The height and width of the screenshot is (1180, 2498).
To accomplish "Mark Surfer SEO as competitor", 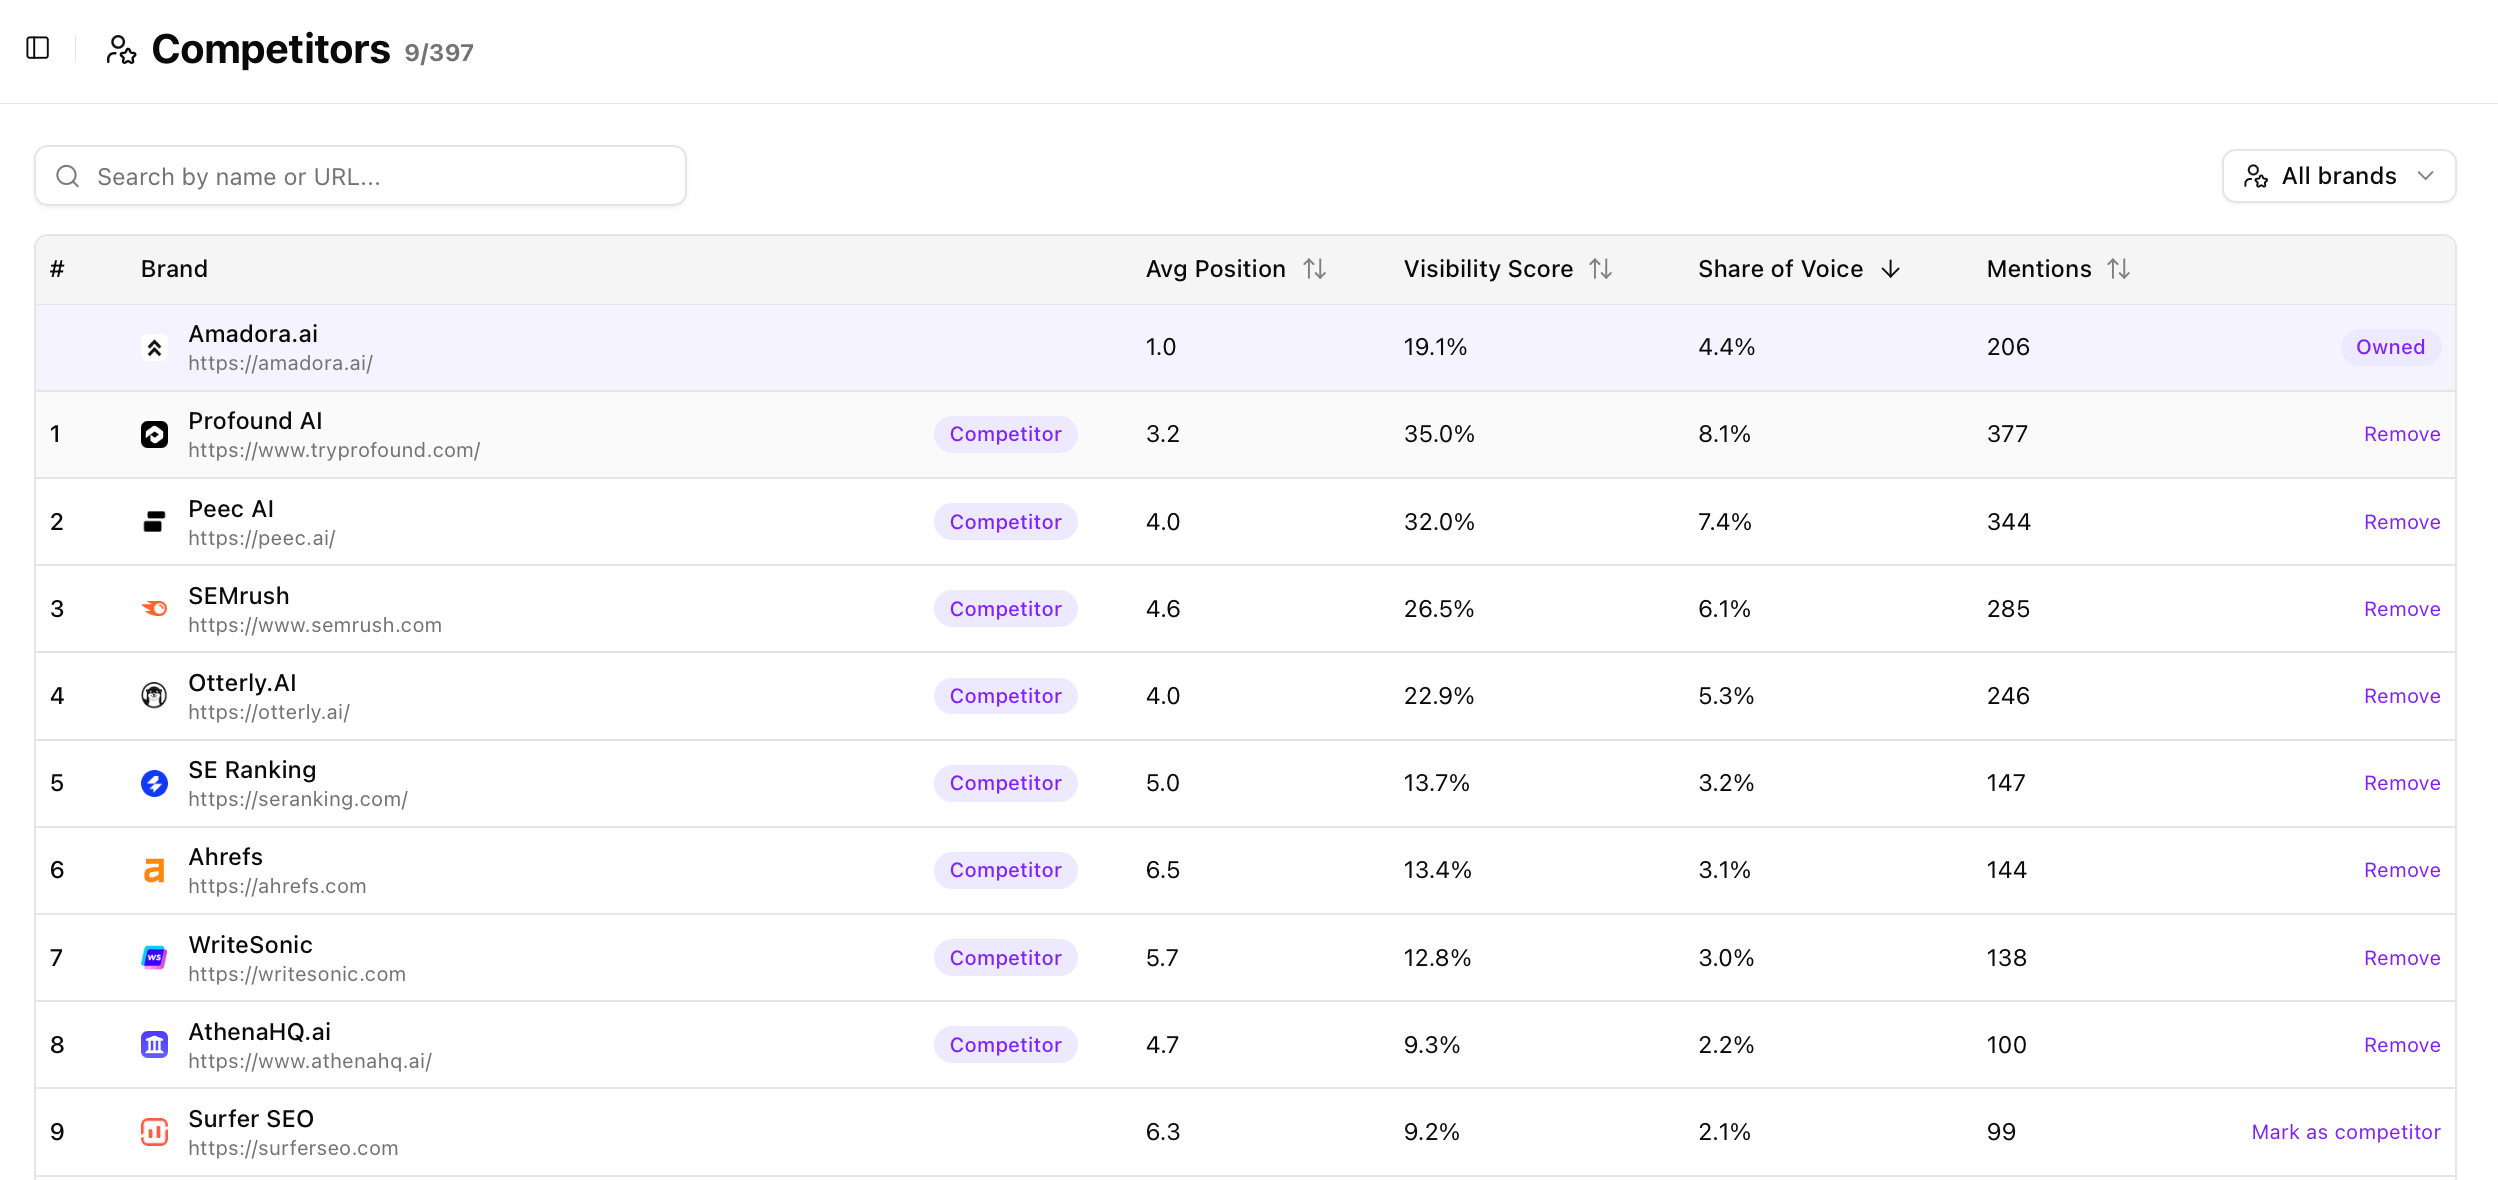I will tap(2346, 1132).
